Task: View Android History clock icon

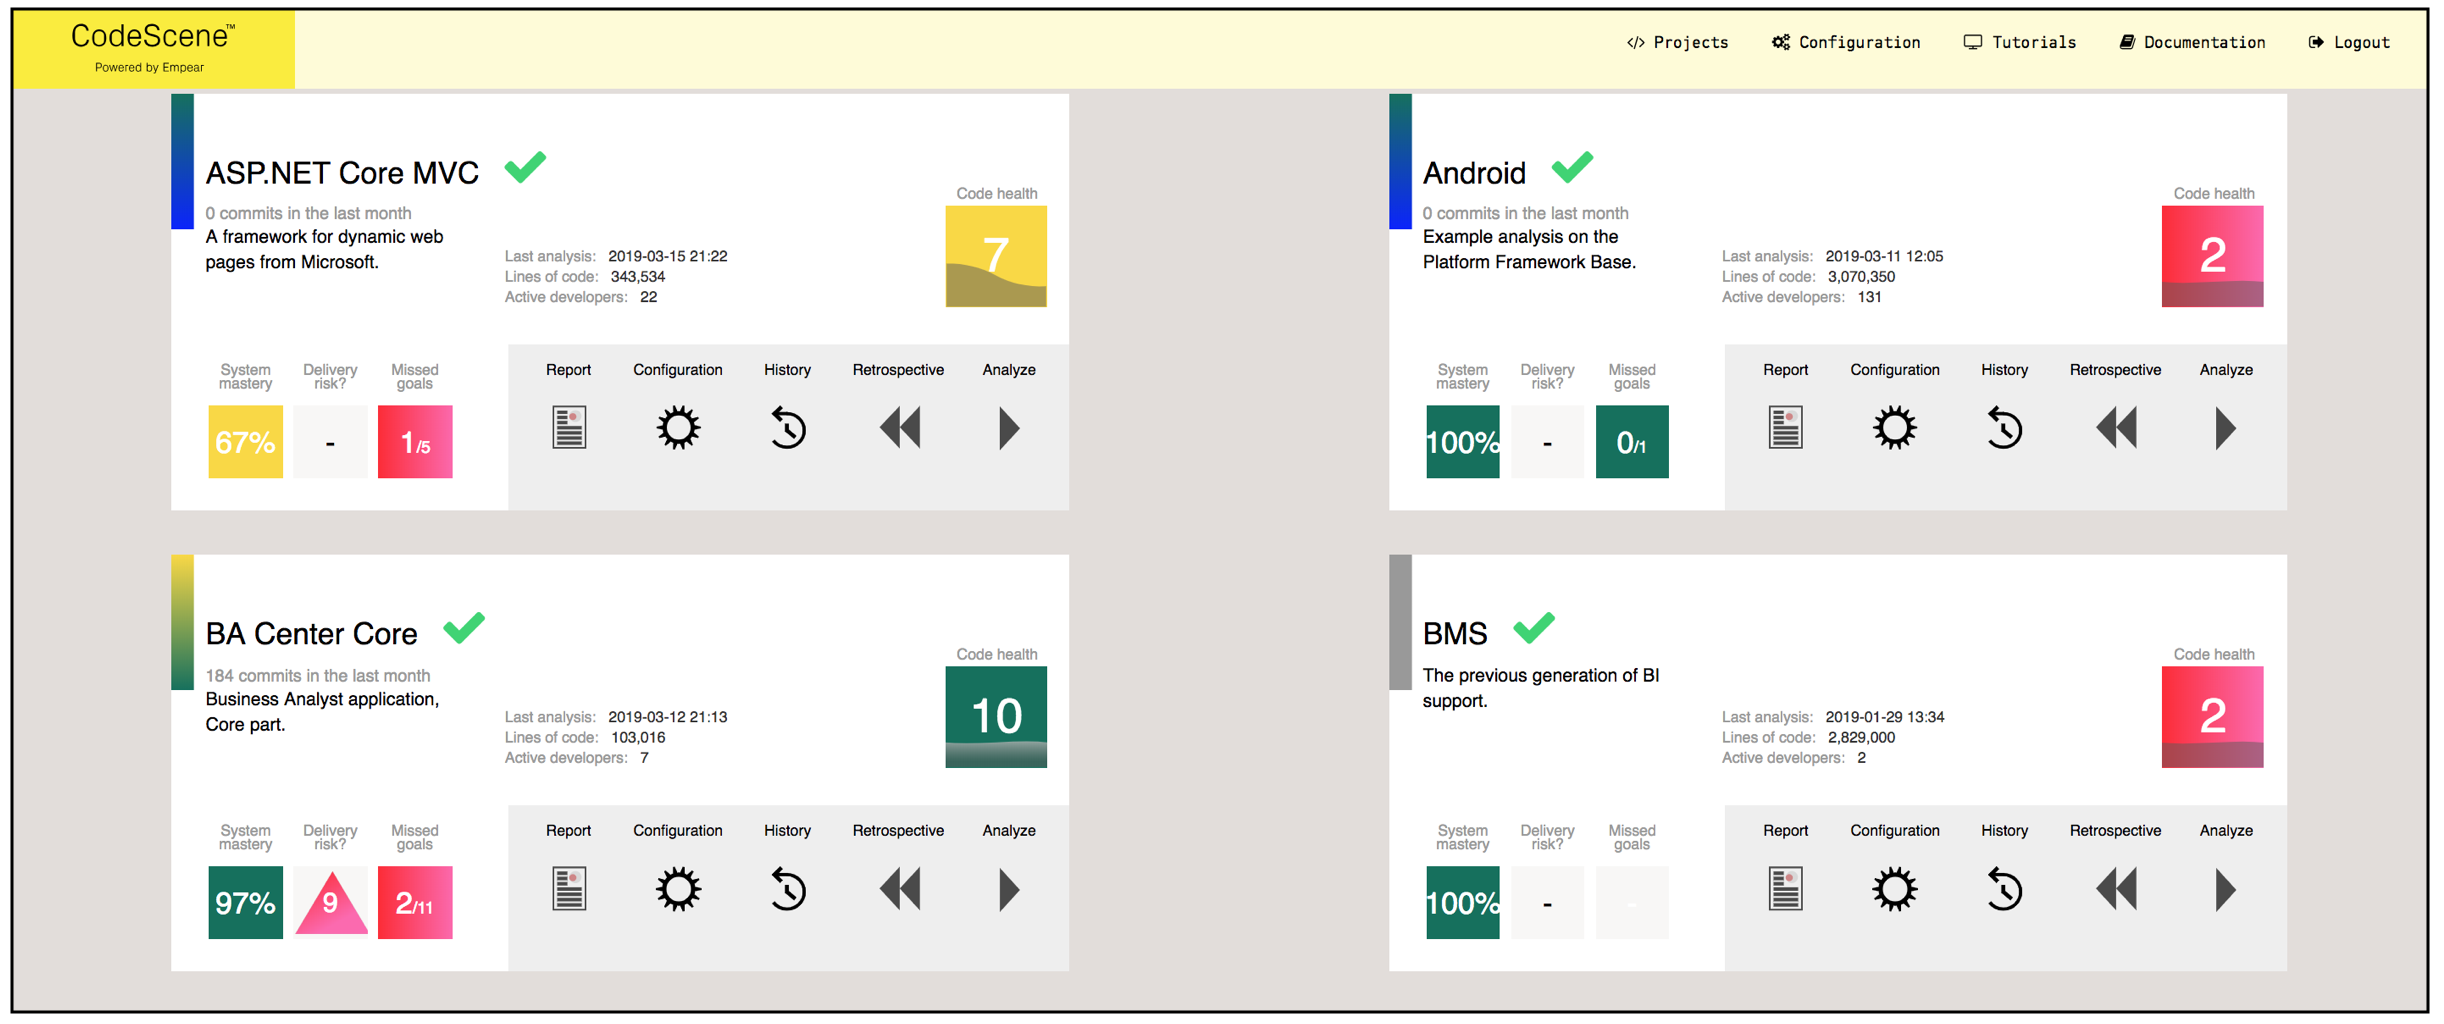Action: click(x=2004, y=428)
